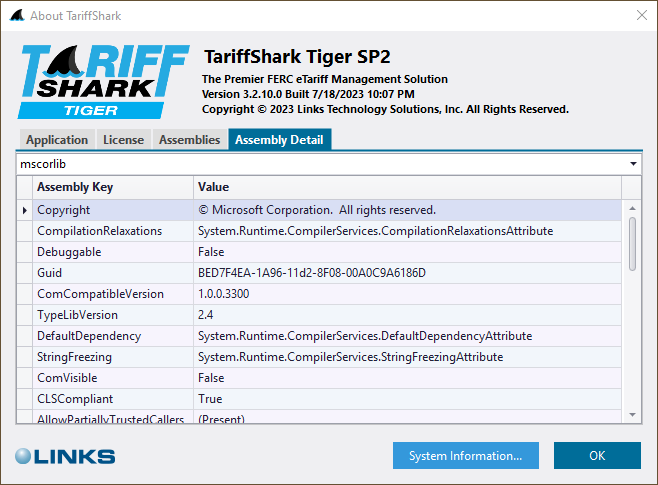
Task: Select the ComCompatibleVersion key cell
Action: click(x=113, y=294)
